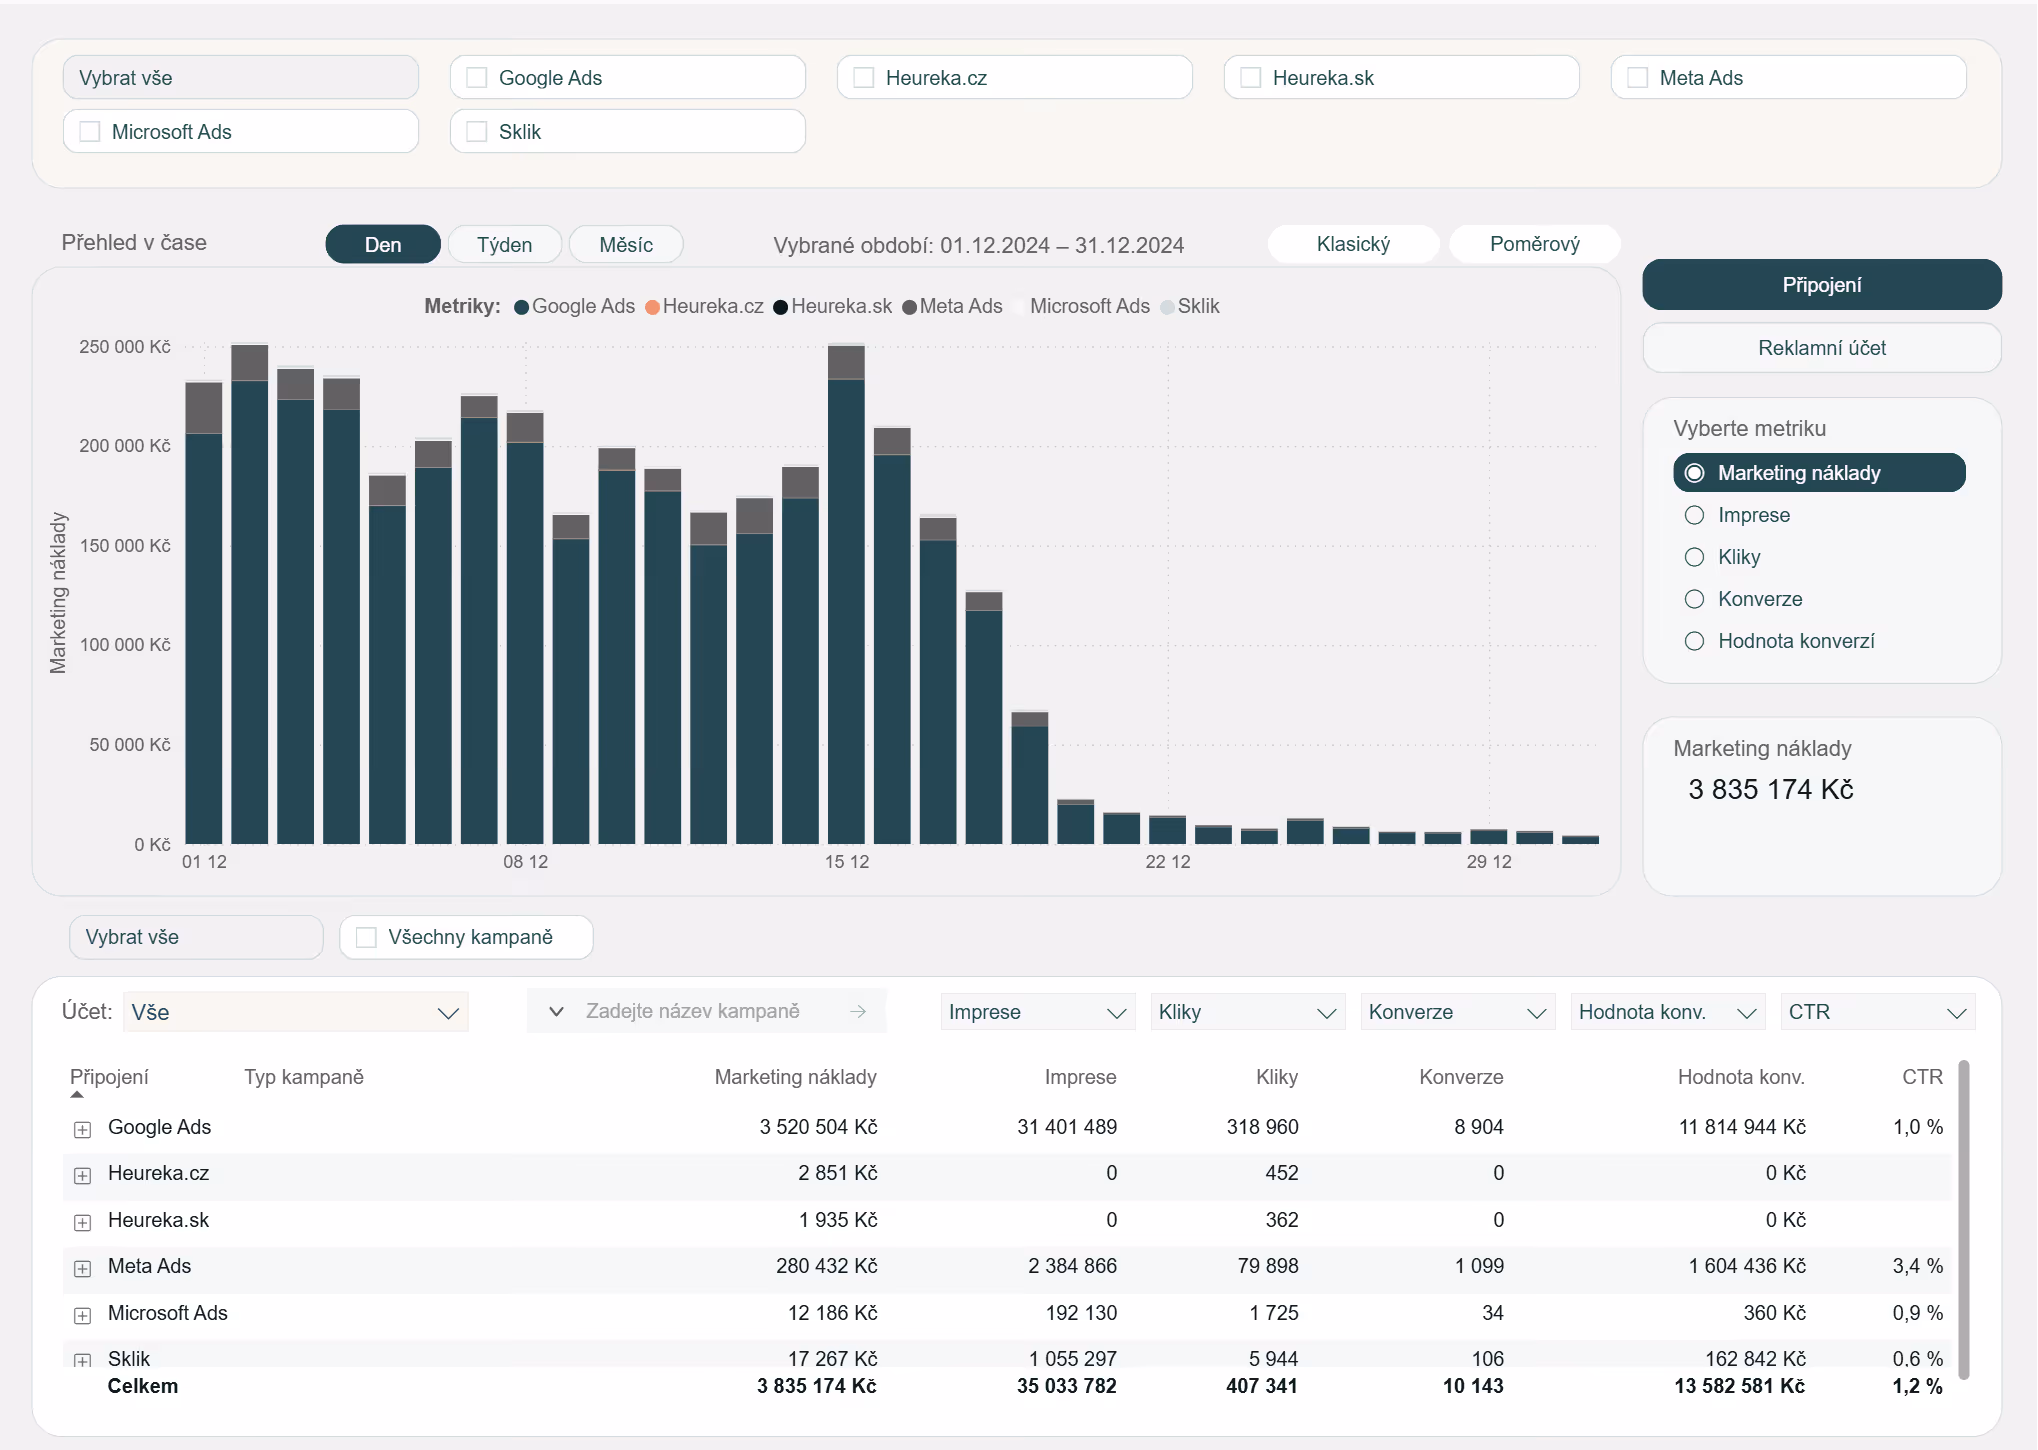Sort table by Kliky column header
This screenshot has height=1450, width=2038.
pos(1277,1077)
